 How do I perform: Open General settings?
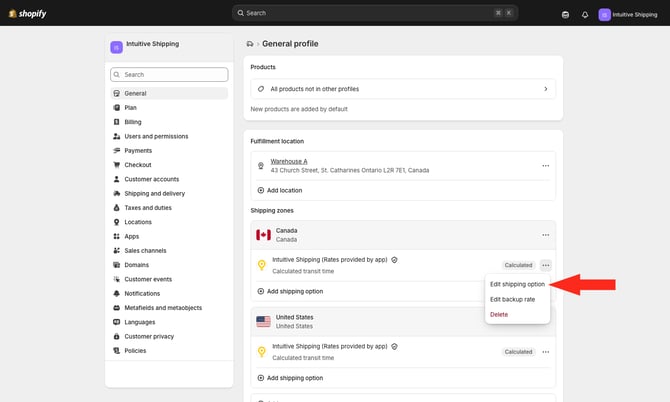169,93
